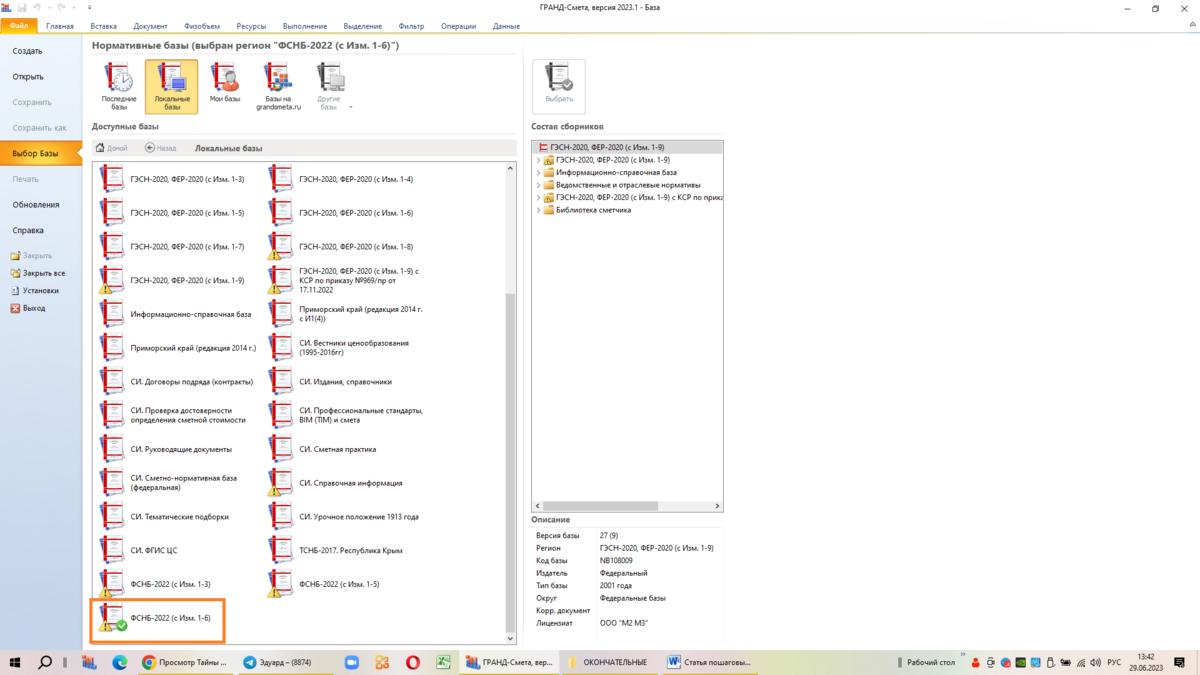Select root ГЭСН-2020, ФЕР-2020 tree header
Image resolution: width=1200 pixels, height=675 pixels.
pos(627,147)
